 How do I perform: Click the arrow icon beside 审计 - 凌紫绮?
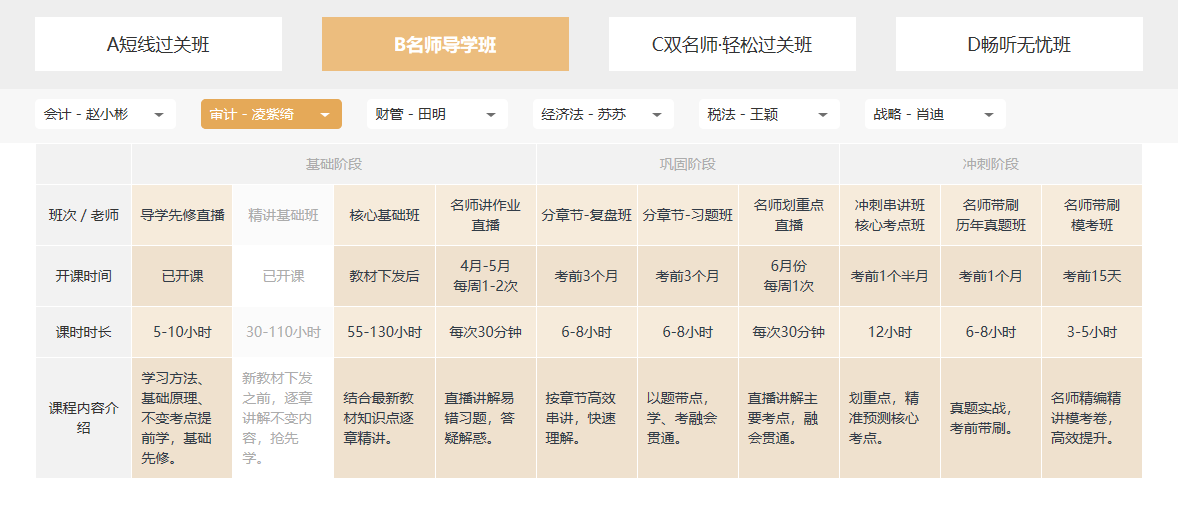[x=325, y=115]
